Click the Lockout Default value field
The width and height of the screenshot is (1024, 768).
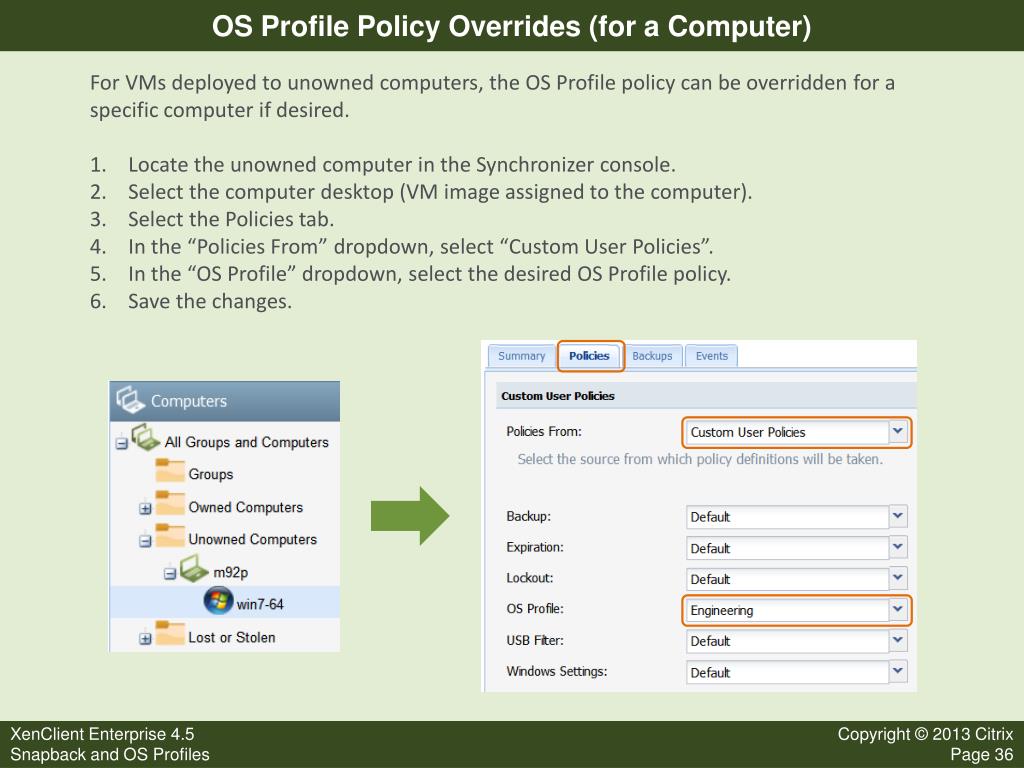tap(787, 578)
